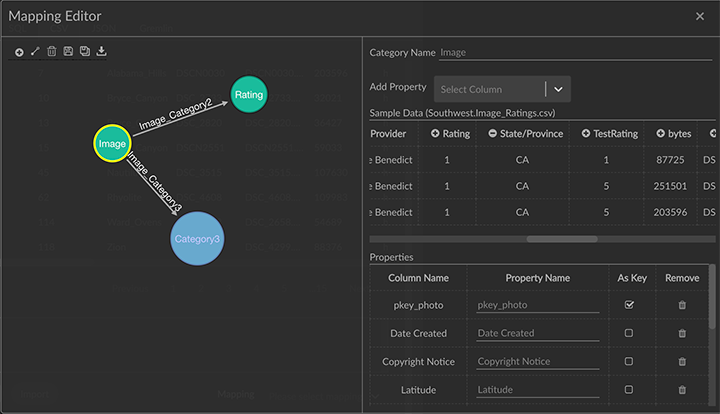Click the save-as copy icon in toolbar
Screen dimensions: 720x414
pyautogui.click(x=84, y=51)
